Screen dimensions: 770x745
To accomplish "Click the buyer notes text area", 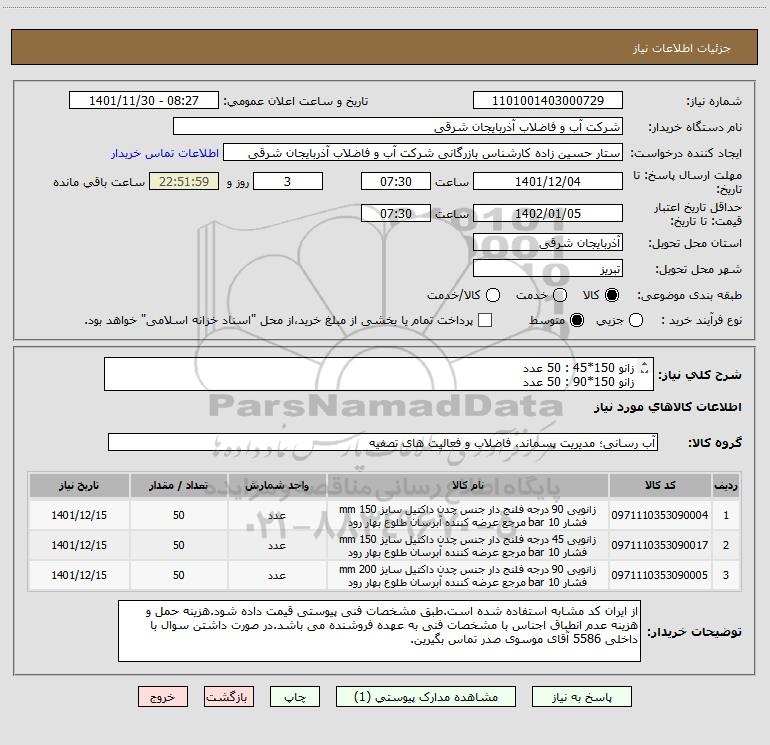I will point(379,631).
